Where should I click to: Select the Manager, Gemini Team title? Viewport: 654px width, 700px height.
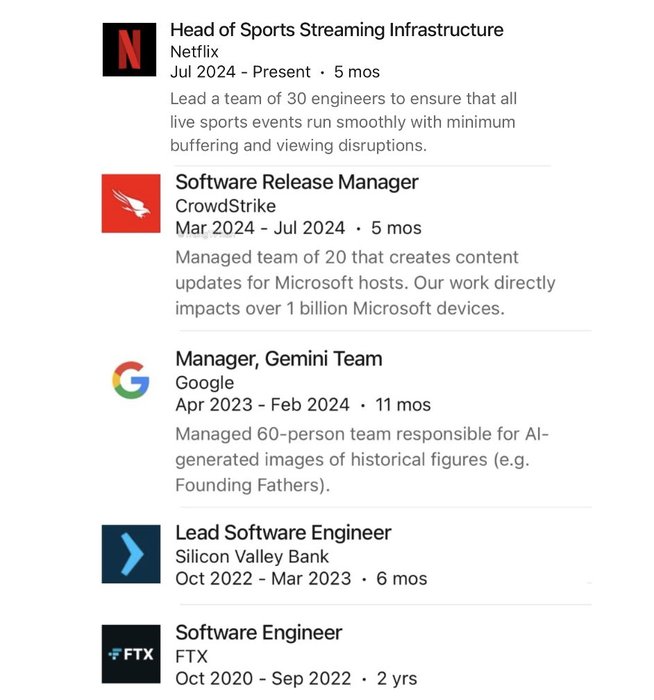tap(278, 358)
